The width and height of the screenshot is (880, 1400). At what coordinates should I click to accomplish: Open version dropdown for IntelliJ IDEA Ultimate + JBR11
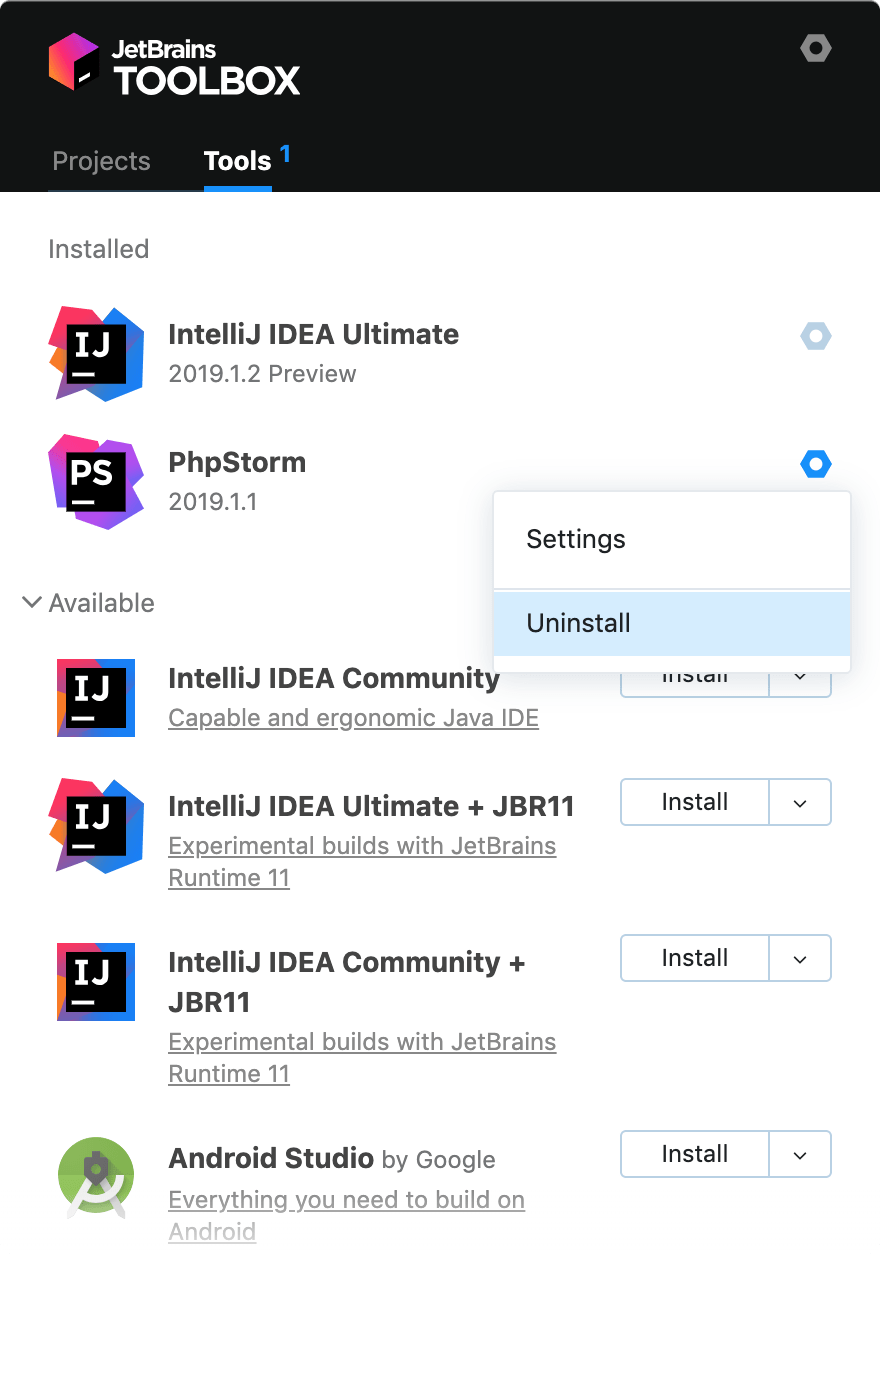(x=800, y=803)
